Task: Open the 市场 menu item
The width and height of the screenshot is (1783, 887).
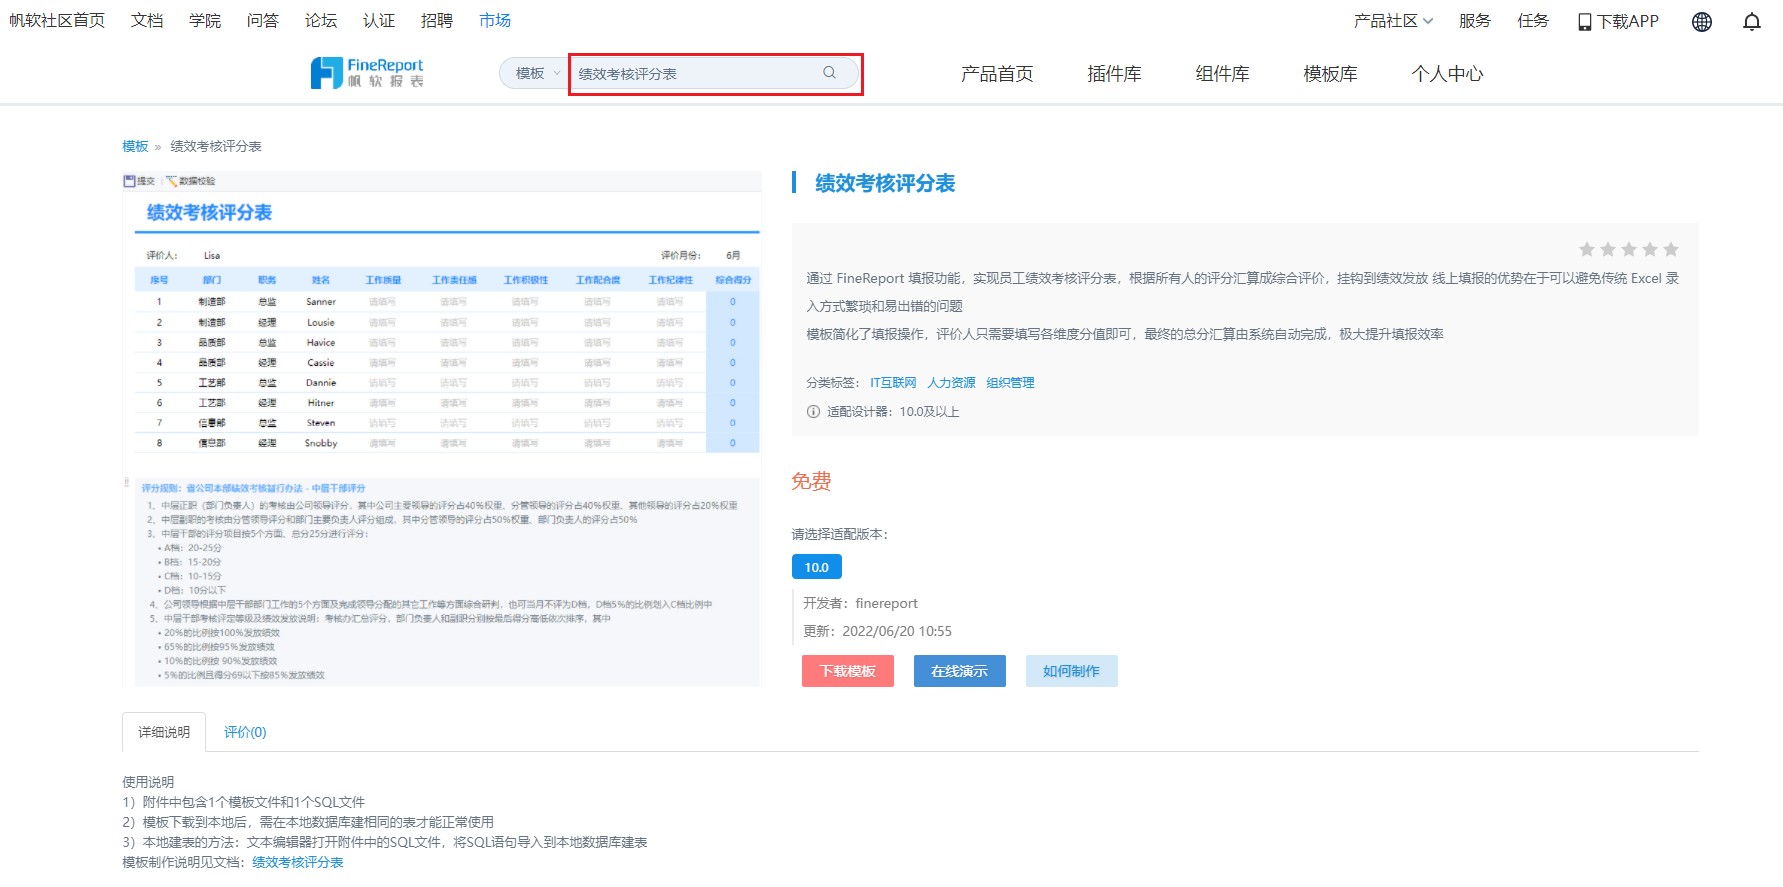Action: [x=495, y=20]
